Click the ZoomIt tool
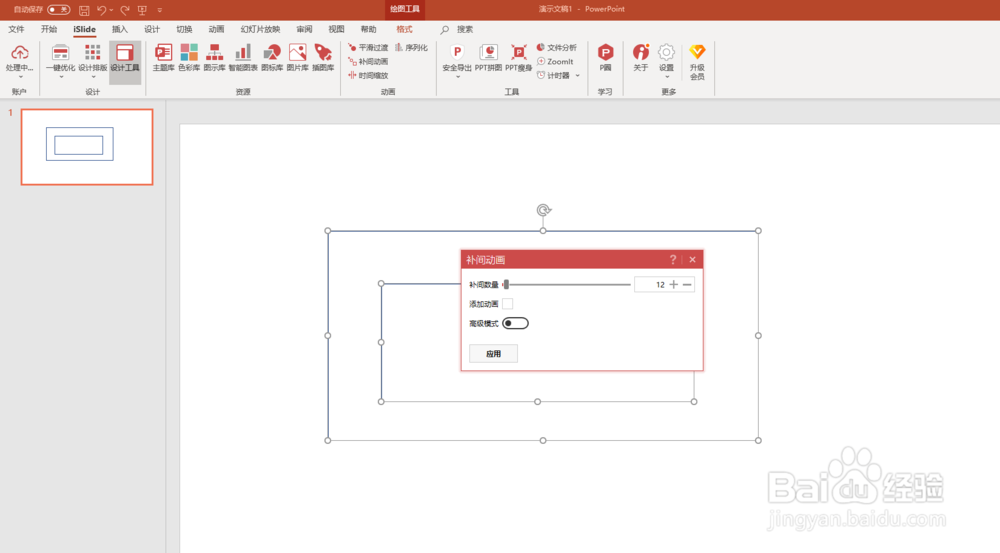Image resolution: width=1000 pixels, height=553 pixels. tap(555, 62)
